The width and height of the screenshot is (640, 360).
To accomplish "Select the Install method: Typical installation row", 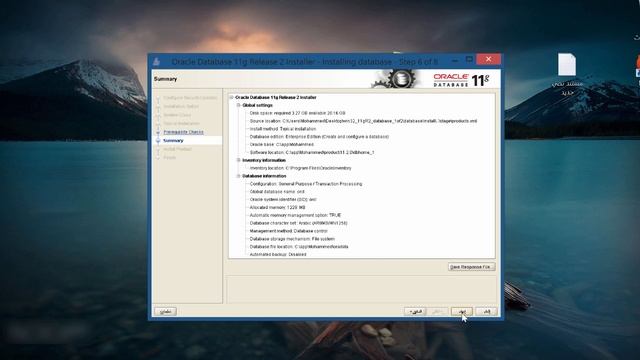I will [283, 129].
